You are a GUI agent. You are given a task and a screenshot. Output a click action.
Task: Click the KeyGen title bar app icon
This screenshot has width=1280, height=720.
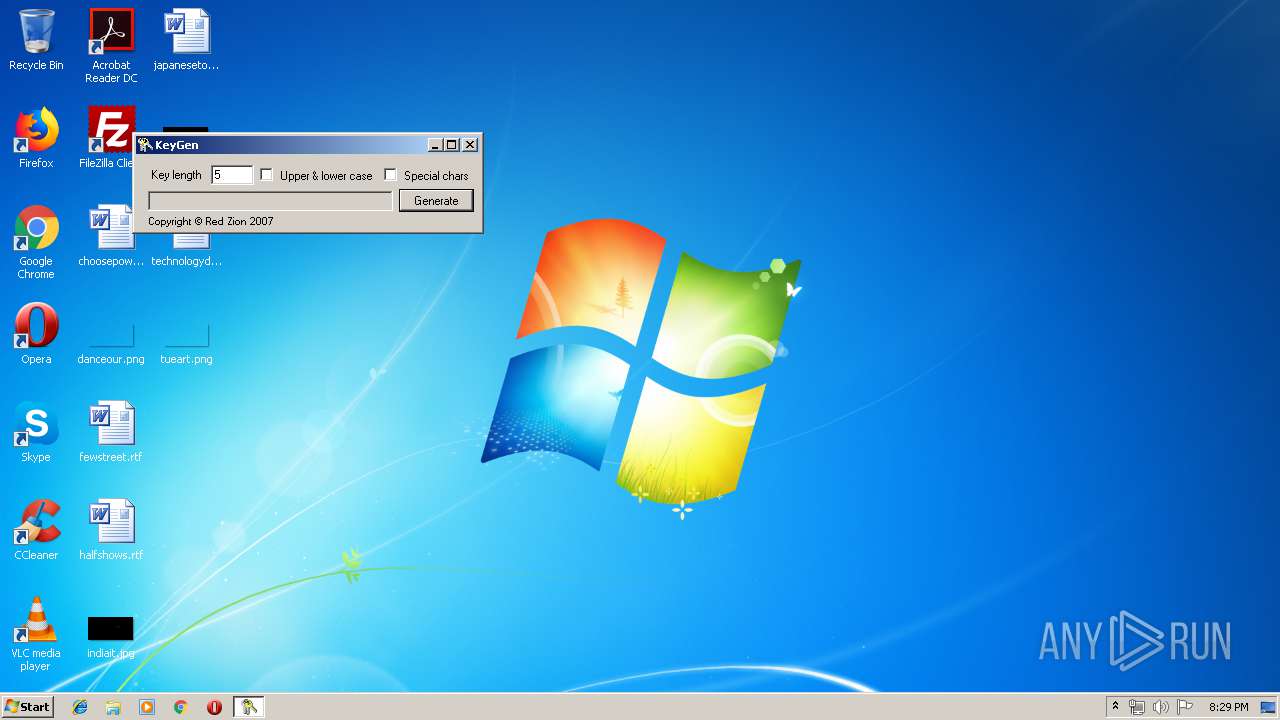(145, 145)
